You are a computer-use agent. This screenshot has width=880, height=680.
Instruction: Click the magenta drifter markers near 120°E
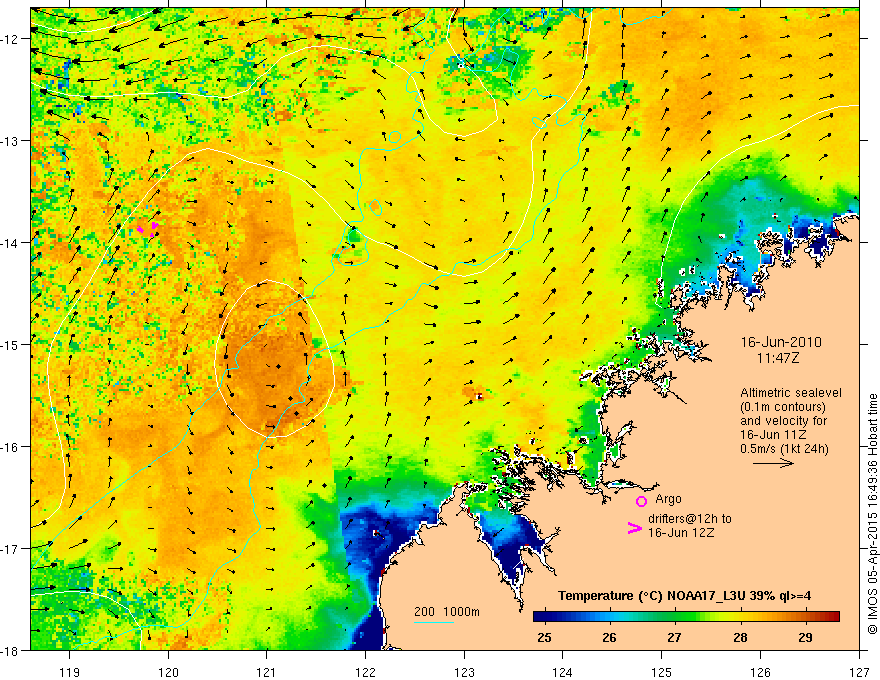(148, 229)
